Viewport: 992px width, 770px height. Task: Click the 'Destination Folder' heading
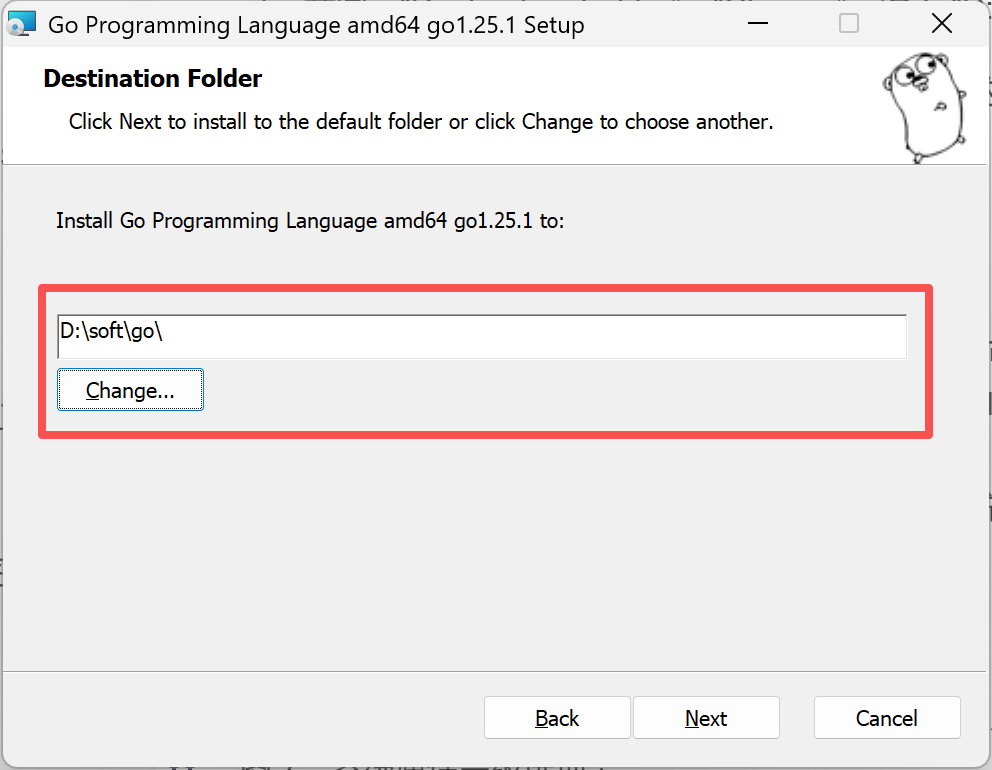(x=152, y=78)
